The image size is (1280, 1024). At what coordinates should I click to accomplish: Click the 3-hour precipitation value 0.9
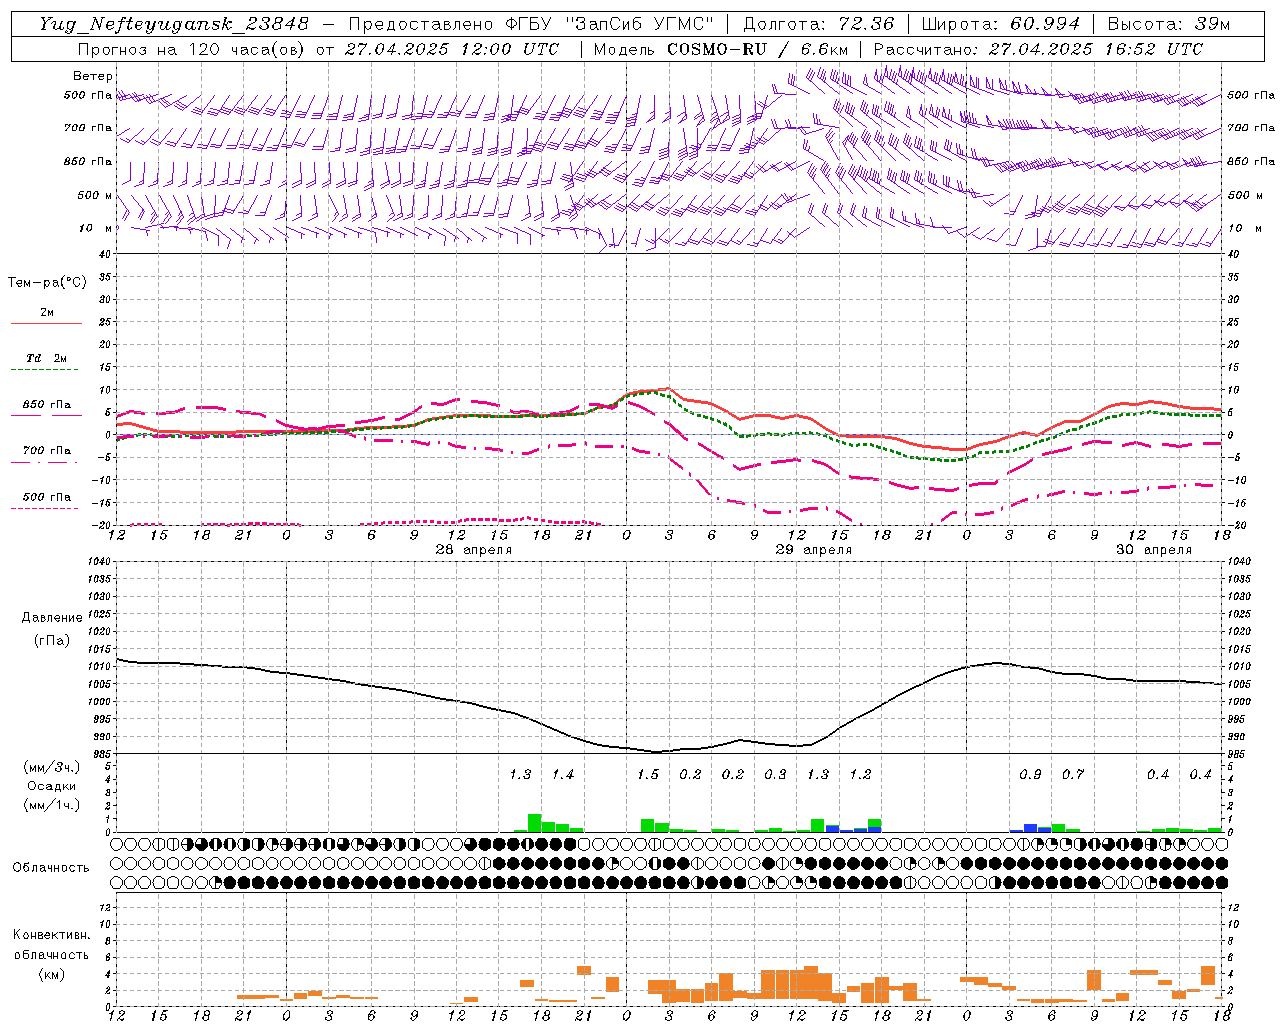pos(1030,775)
